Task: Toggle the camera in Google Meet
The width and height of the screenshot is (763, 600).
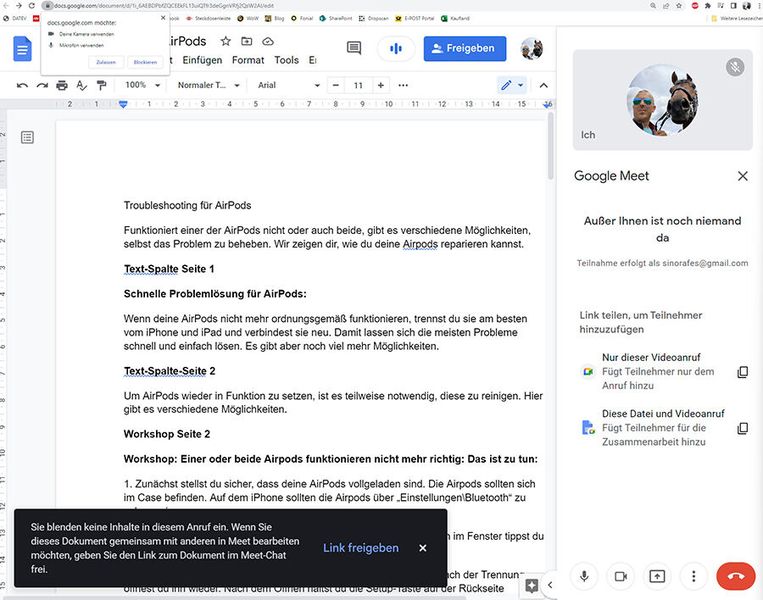Action: point(620,576)
